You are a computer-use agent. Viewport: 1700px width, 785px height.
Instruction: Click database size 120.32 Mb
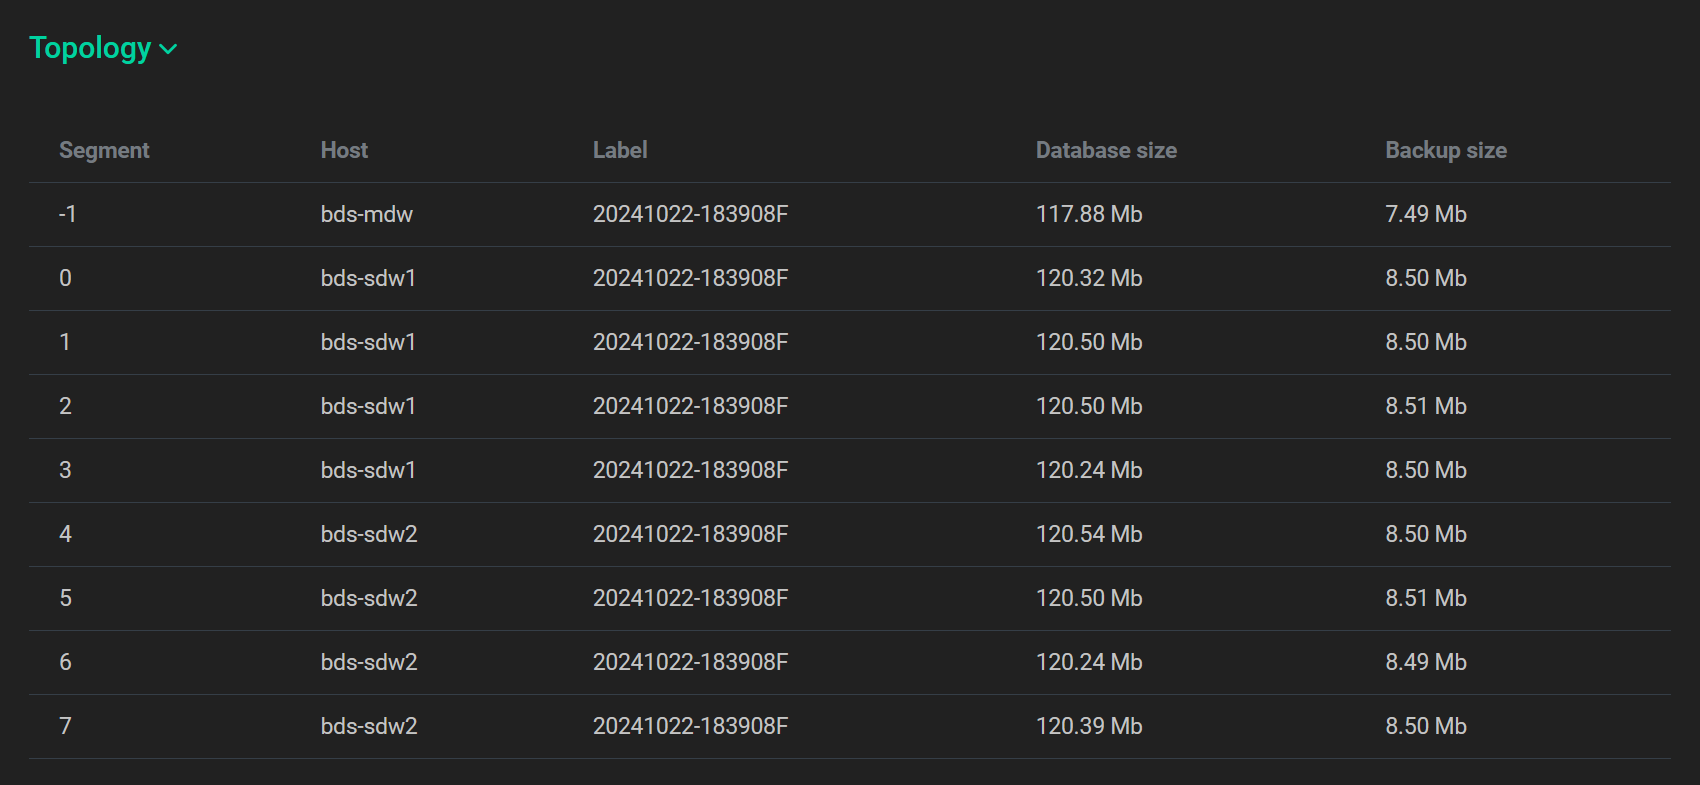point(1089,278)
